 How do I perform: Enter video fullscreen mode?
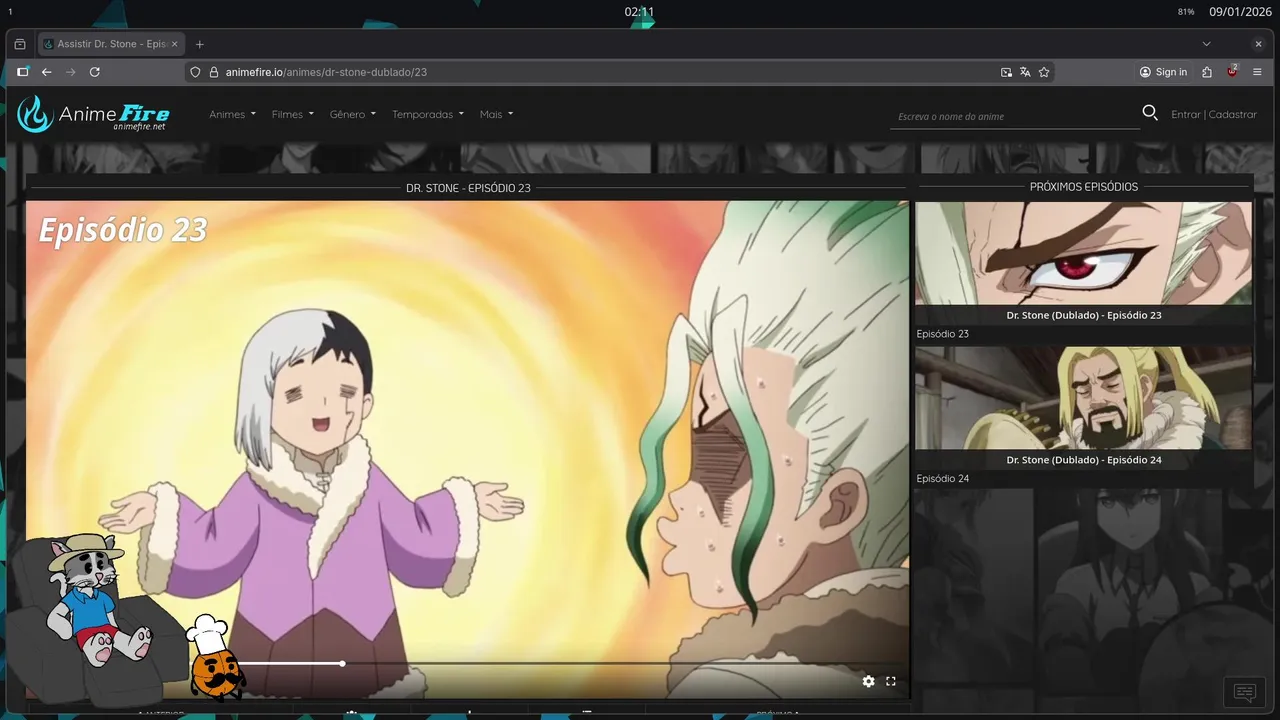point(891,681)
